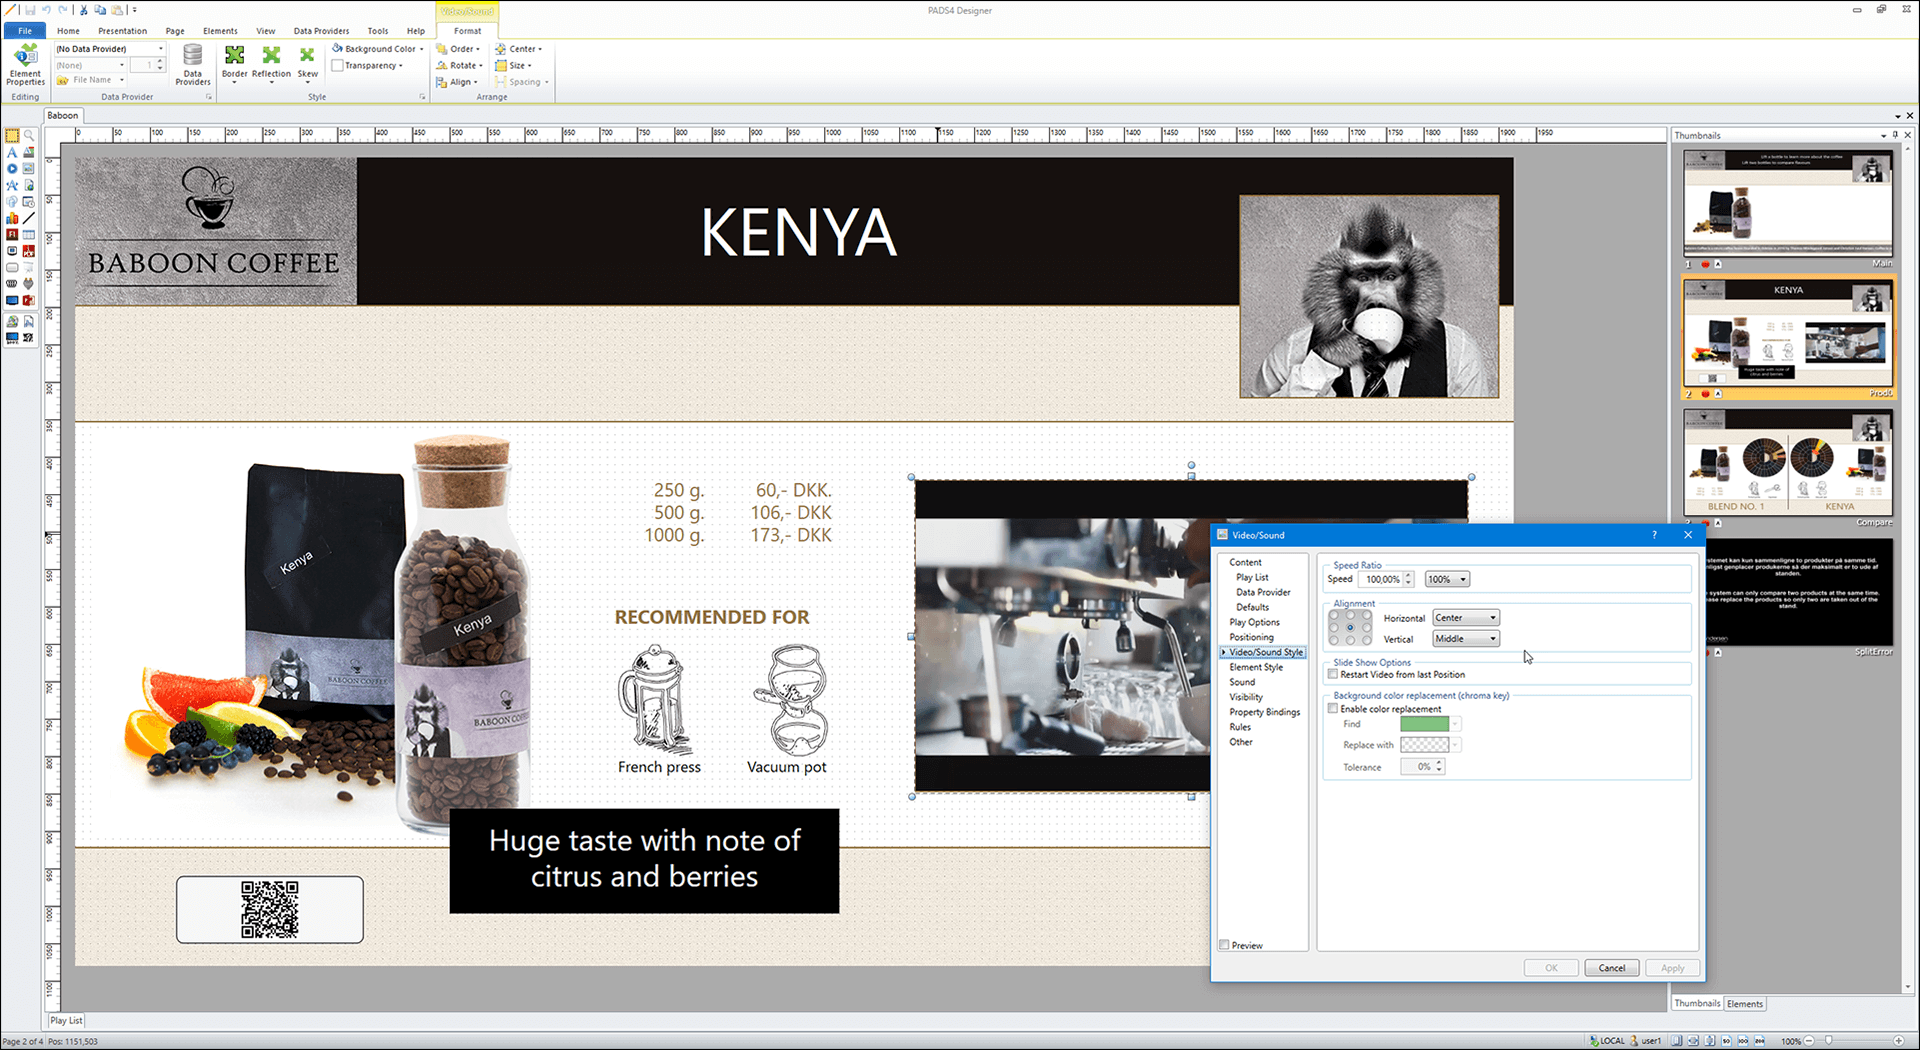Select the Main page thumbnail

point(1787,203)
